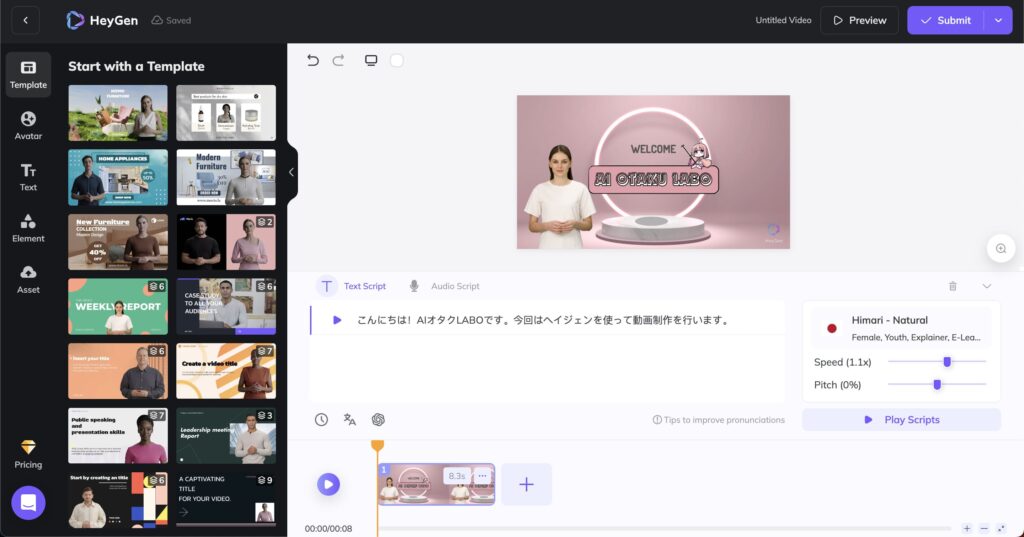Click into the Japanese script text
The height and width of the screenshot is (537, 1024).
coord(543,320)
